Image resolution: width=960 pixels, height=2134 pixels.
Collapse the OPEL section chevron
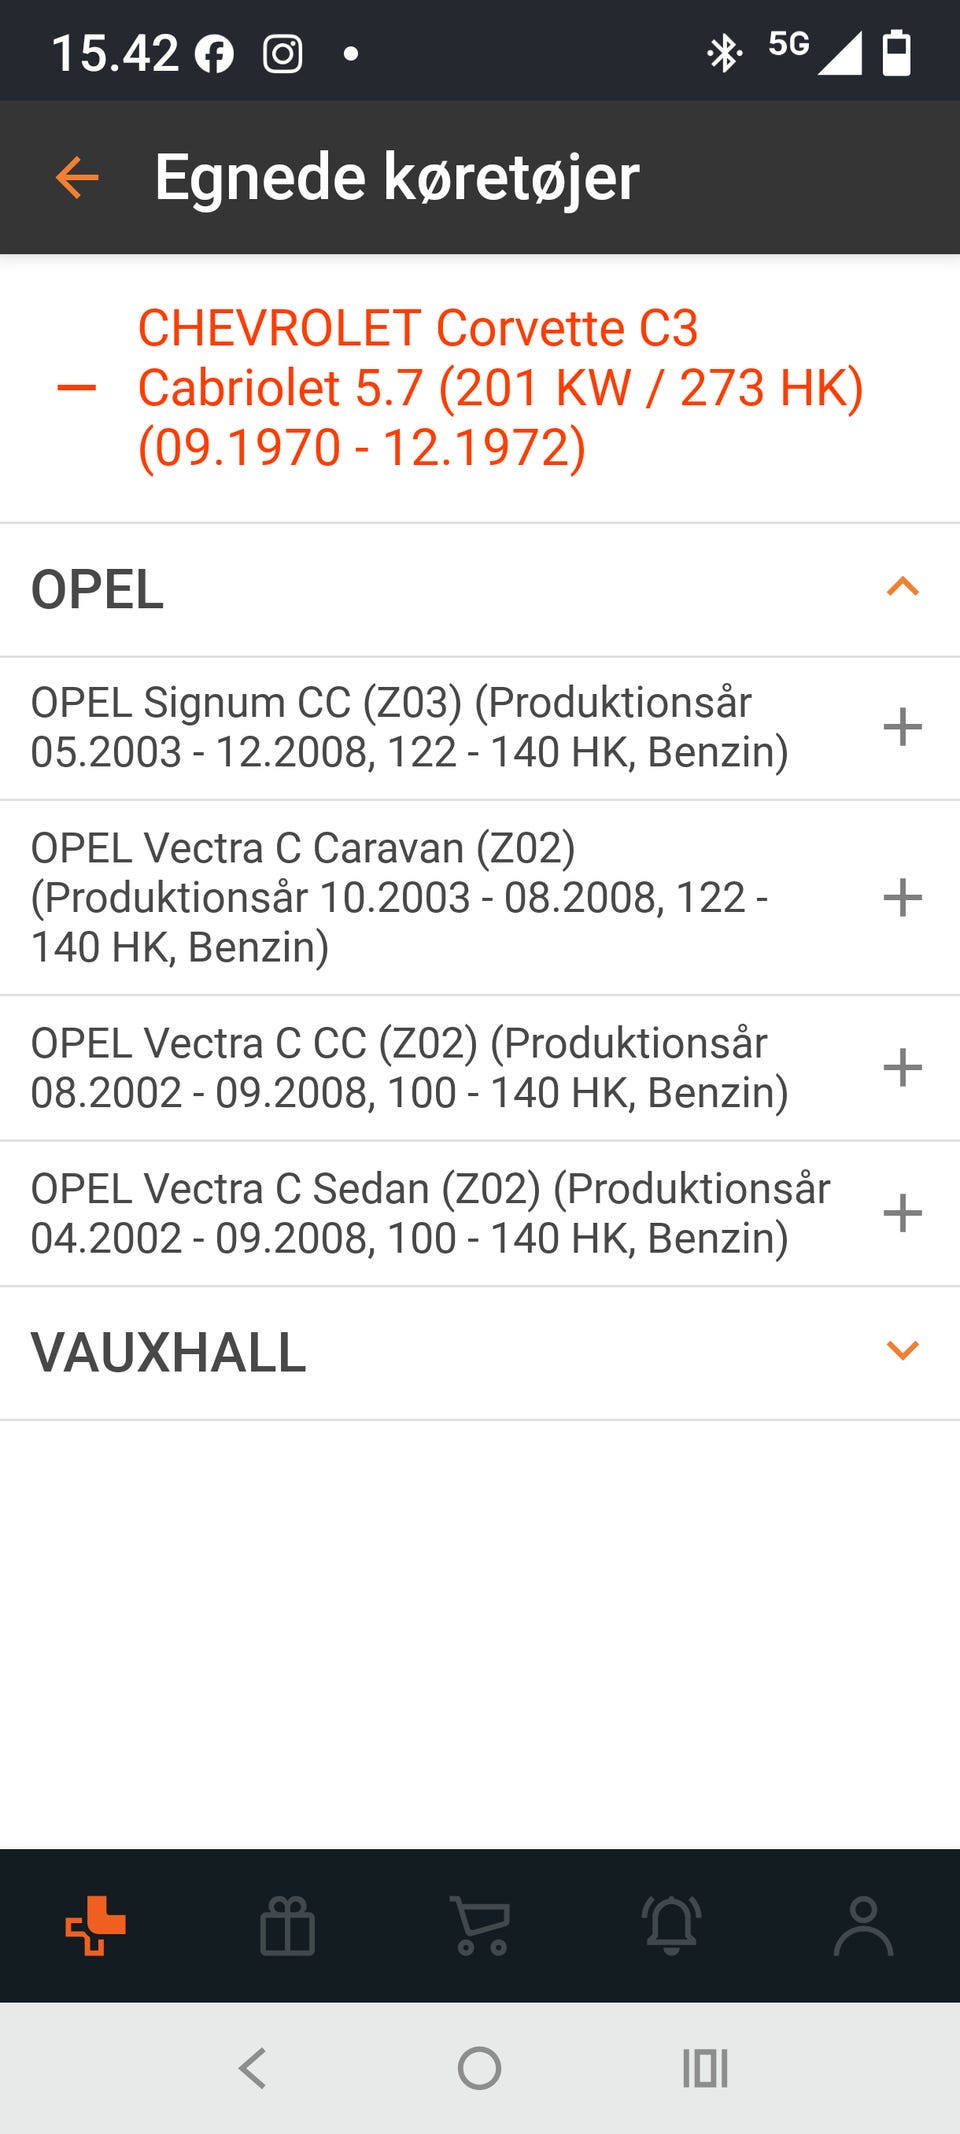[902, 587]
